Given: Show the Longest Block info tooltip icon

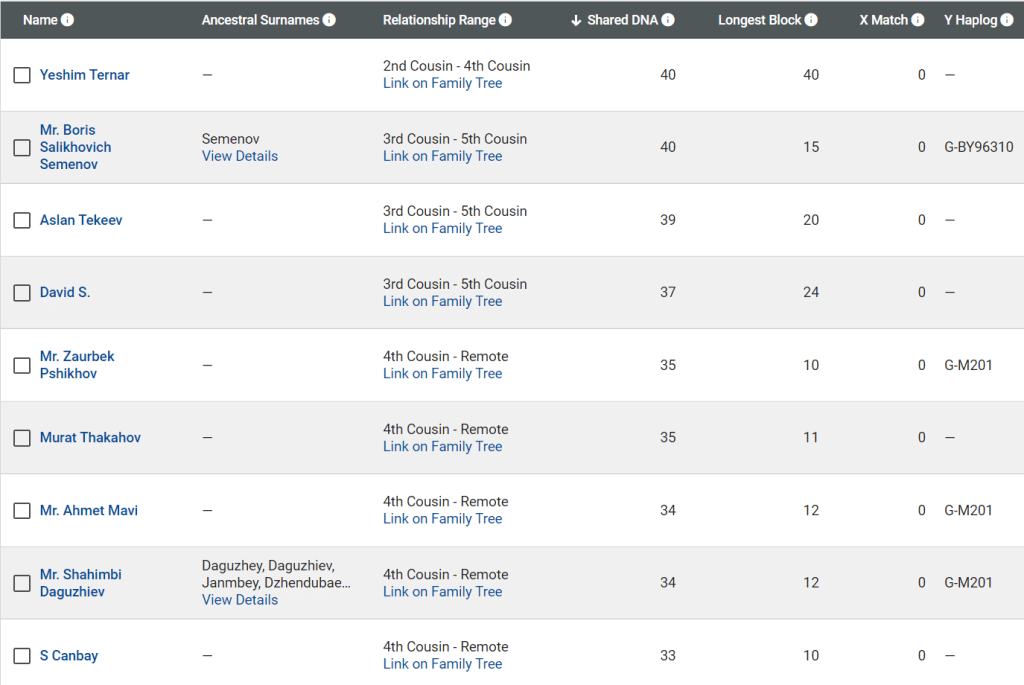Looking at the screenshot, I should click(811, 20).
